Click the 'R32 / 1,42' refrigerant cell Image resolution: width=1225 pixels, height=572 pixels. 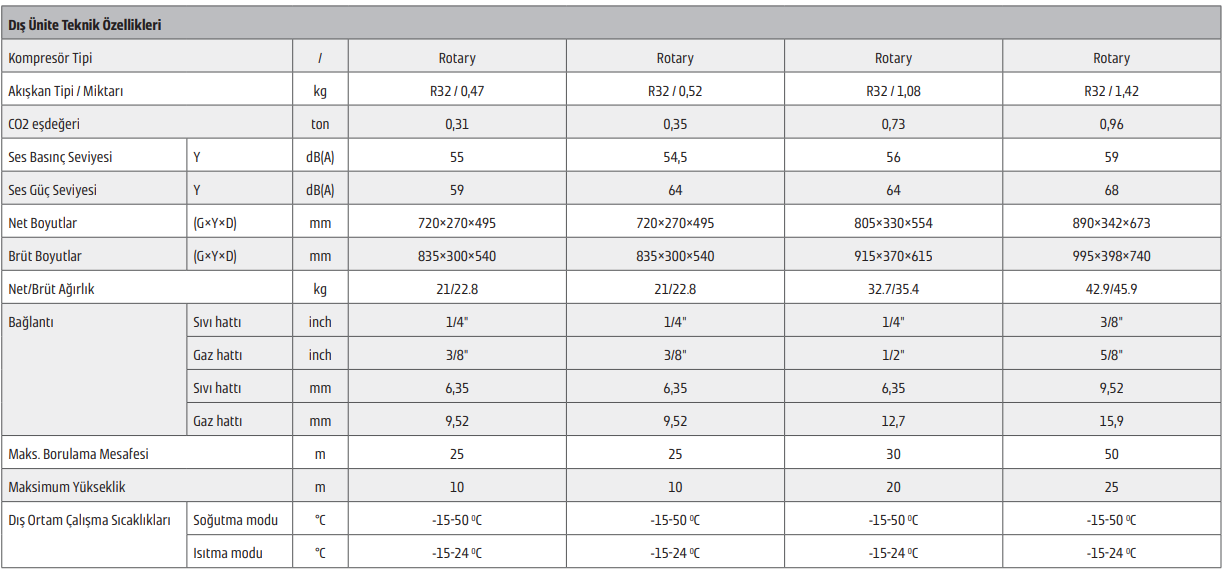pyautogui.click(x=1111, y=91)
